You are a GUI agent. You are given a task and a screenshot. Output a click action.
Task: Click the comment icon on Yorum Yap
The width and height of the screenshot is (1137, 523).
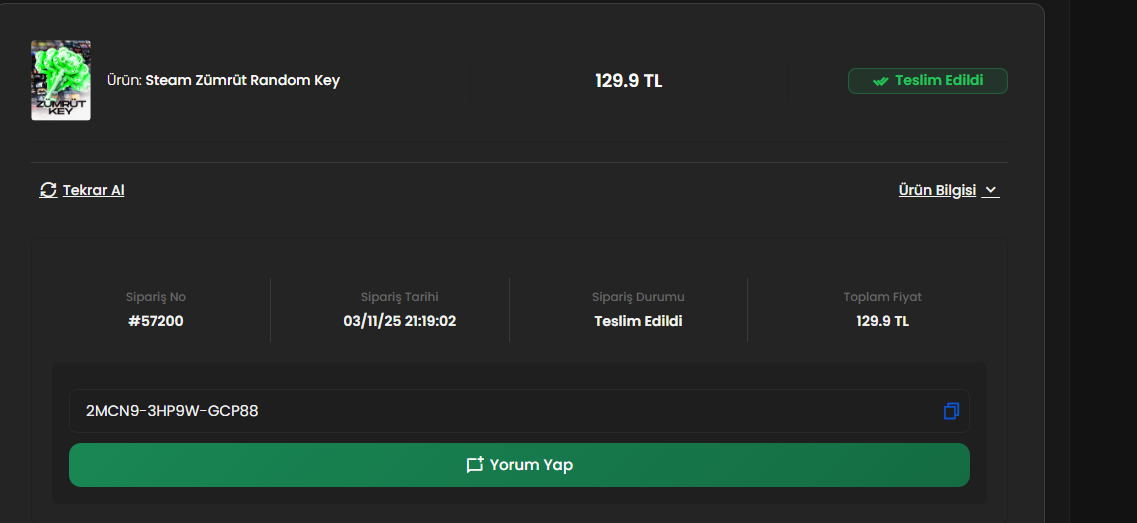474,465
